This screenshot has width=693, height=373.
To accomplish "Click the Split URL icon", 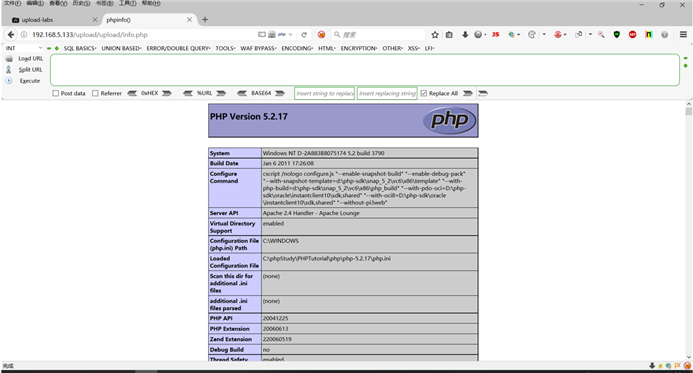I will click(x=8, y=69).
